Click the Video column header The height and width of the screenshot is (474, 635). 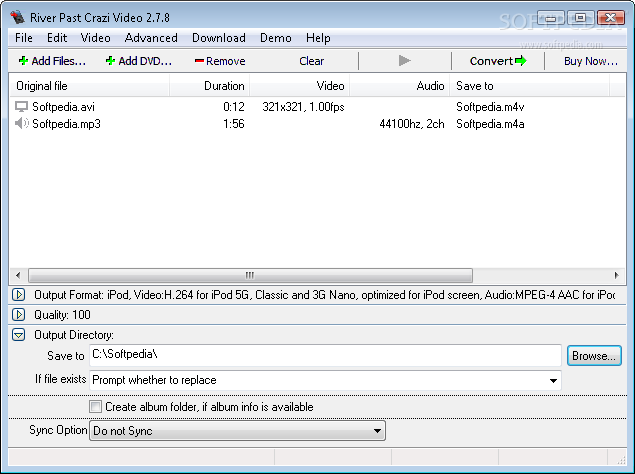[299, 86]
